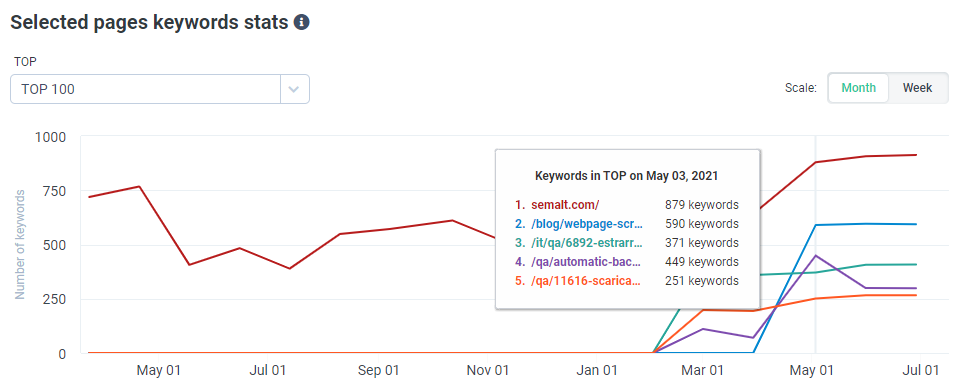Viewport: 958px width, 389px height.
Task: Click the semalt.com/ tooltip entry
Action: 626,205
